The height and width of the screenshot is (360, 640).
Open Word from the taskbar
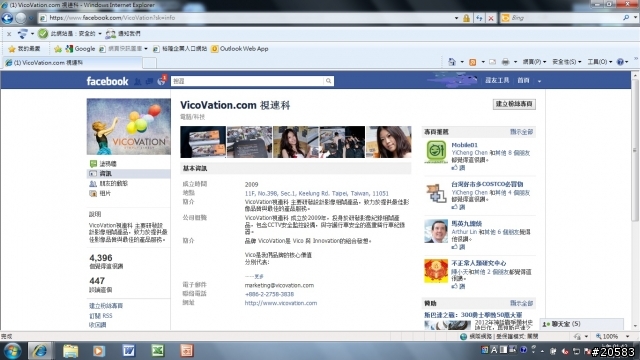click(x=128, y=351)
